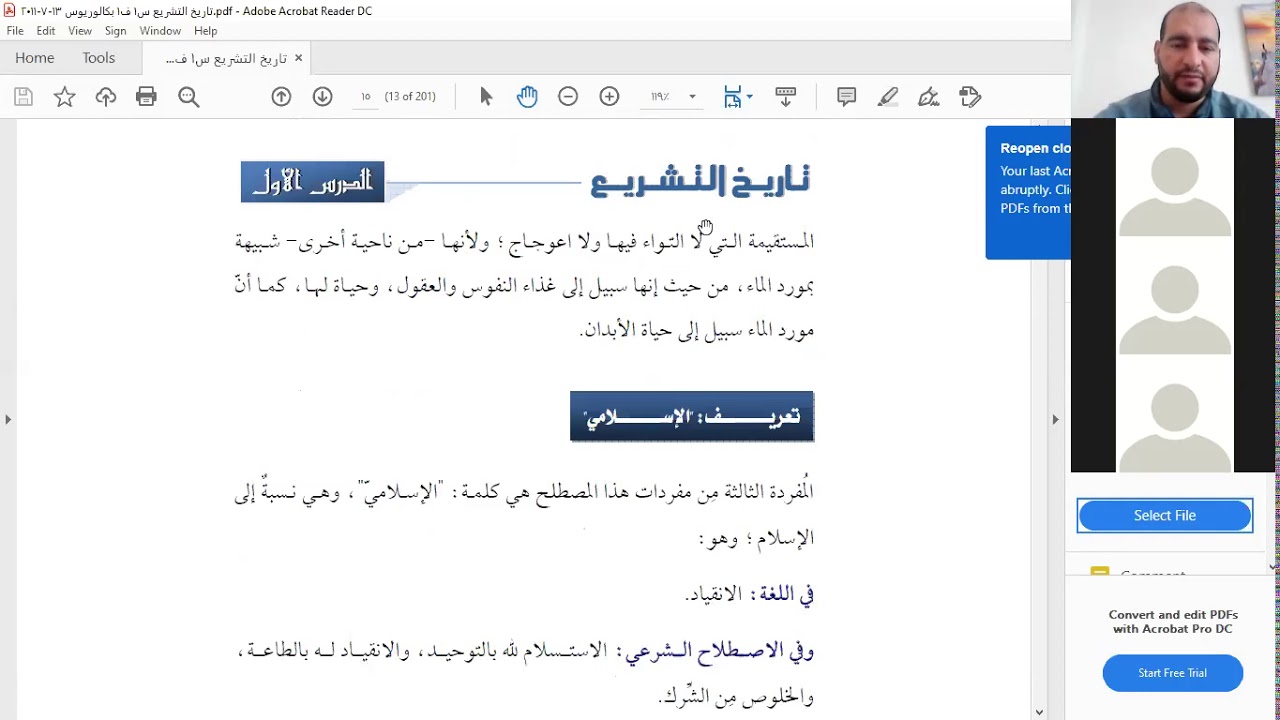Click the presenter webcam video thumbnail
This screenshot has width=1280, height=720.
pos(1175,59)
